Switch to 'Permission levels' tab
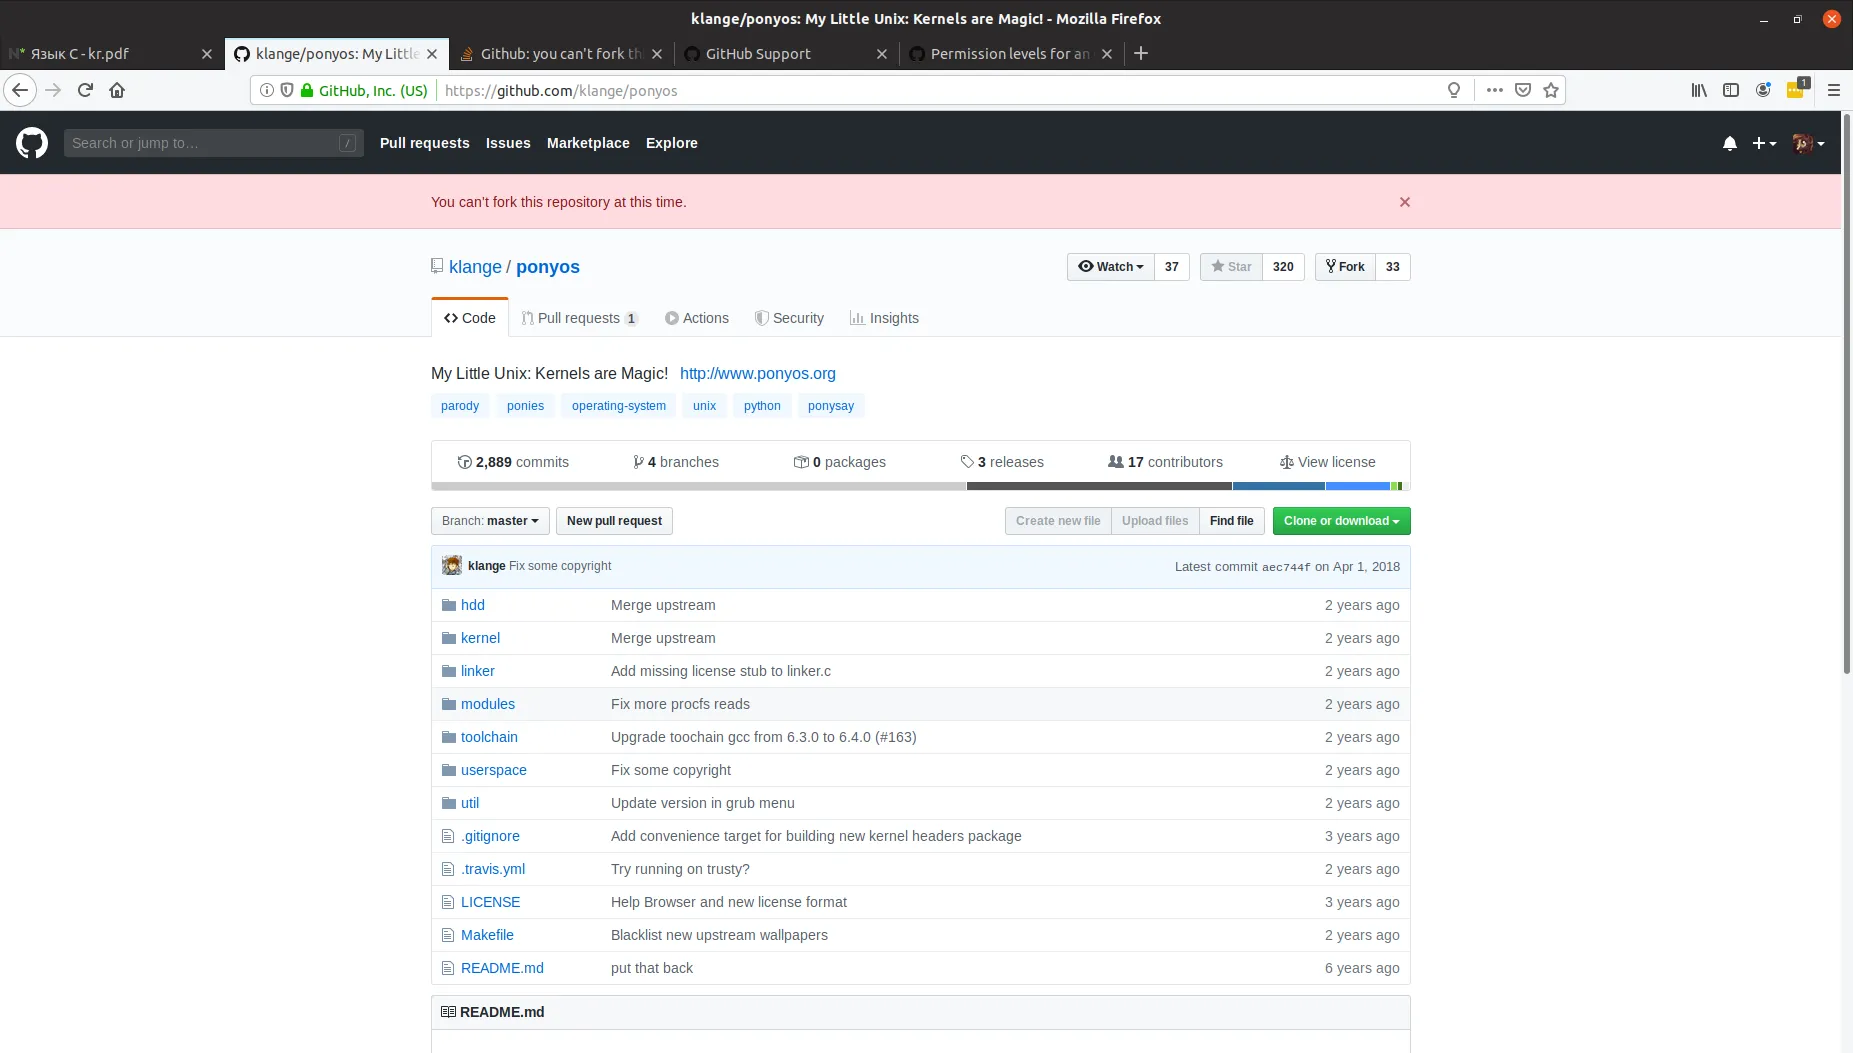The width and height of the screenshot is (1853, 1053). [x=1011, y=54]
